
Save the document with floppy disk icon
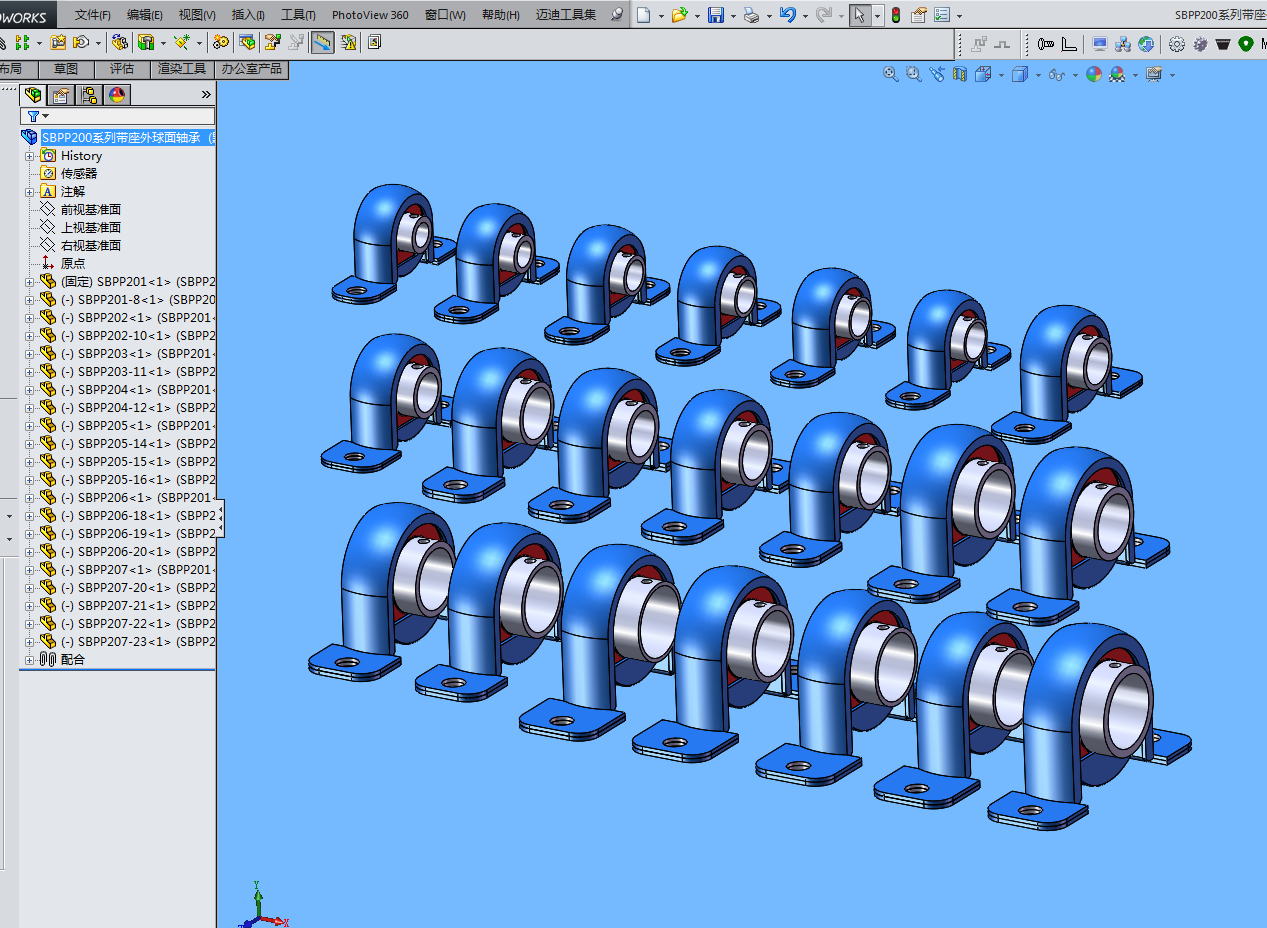click(x=715, y=15)
